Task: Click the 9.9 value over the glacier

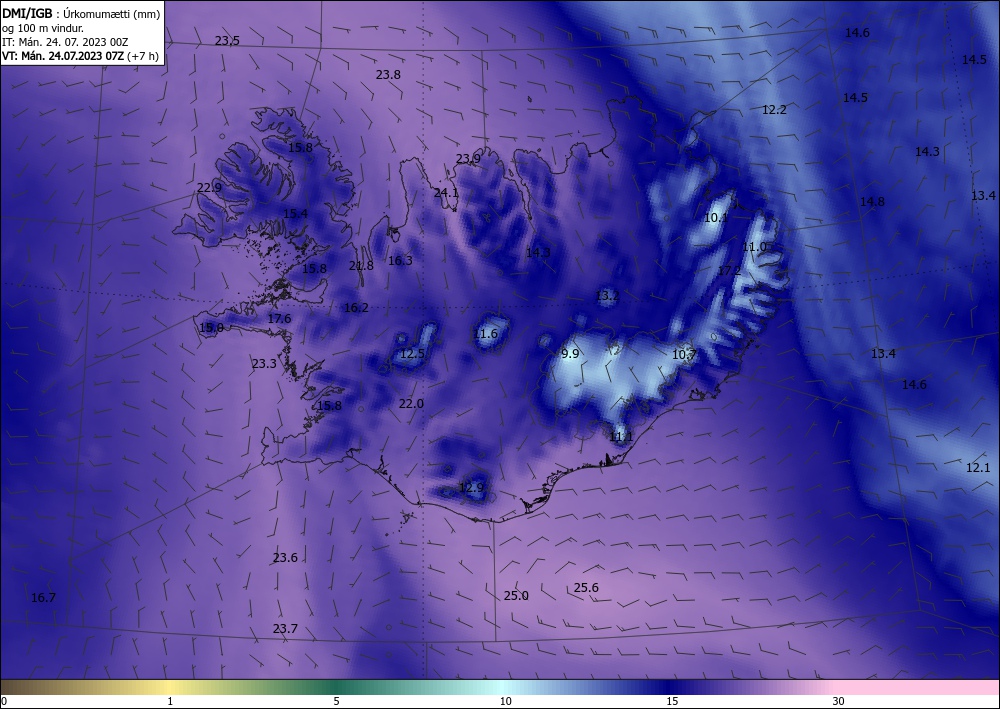Action: 570,354
